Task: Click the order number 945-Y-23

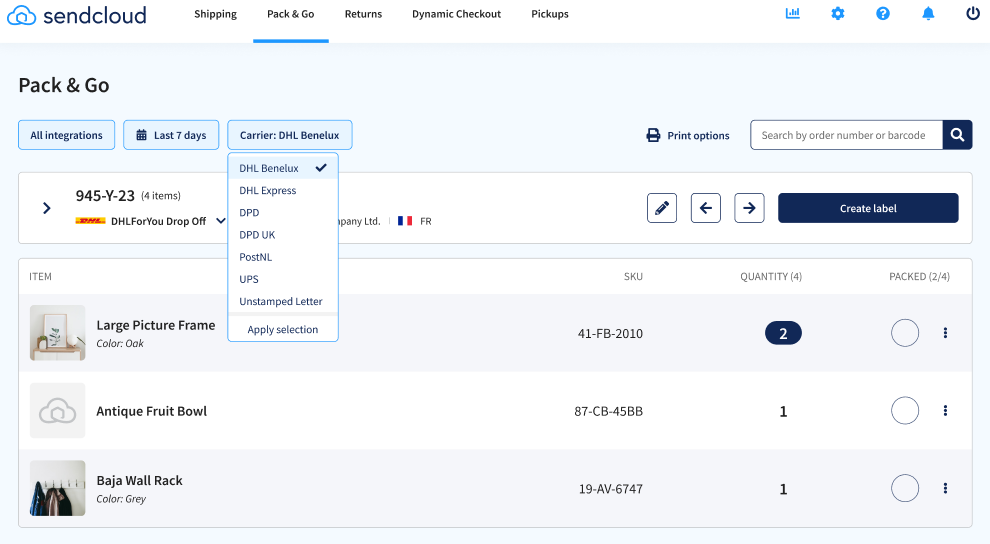Action: (105, 196)
